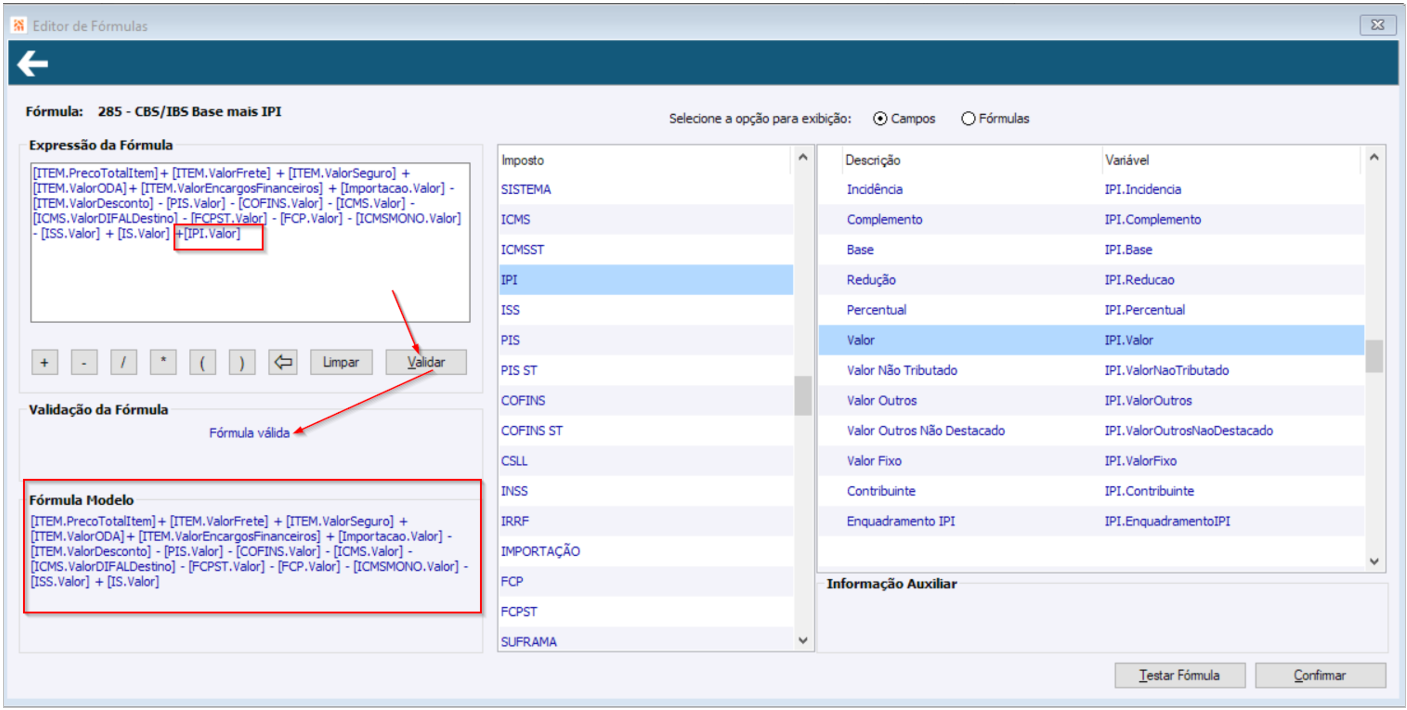The image size is (1407, 710).
Task: Close the Editor de Fórmulas window
Action: click(1378, 25)
